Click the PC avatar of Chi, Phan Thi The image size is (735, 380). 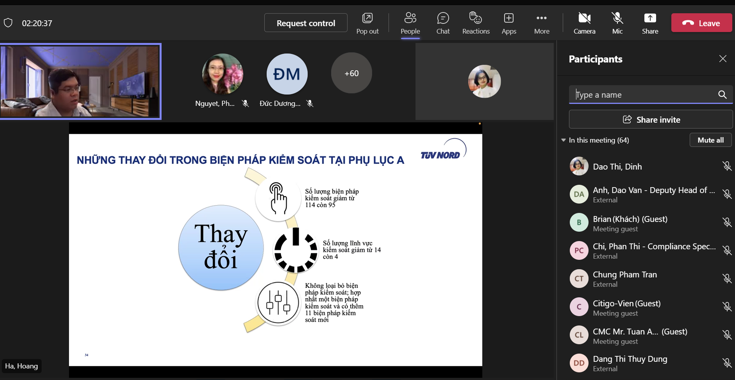click(579, 250)
